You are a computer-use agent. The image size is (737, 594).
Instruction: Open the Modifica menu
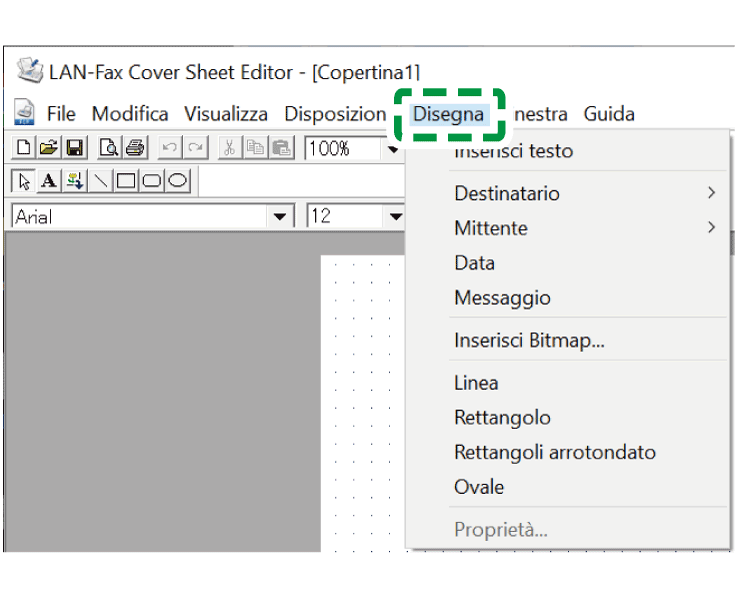pos(130,114)
